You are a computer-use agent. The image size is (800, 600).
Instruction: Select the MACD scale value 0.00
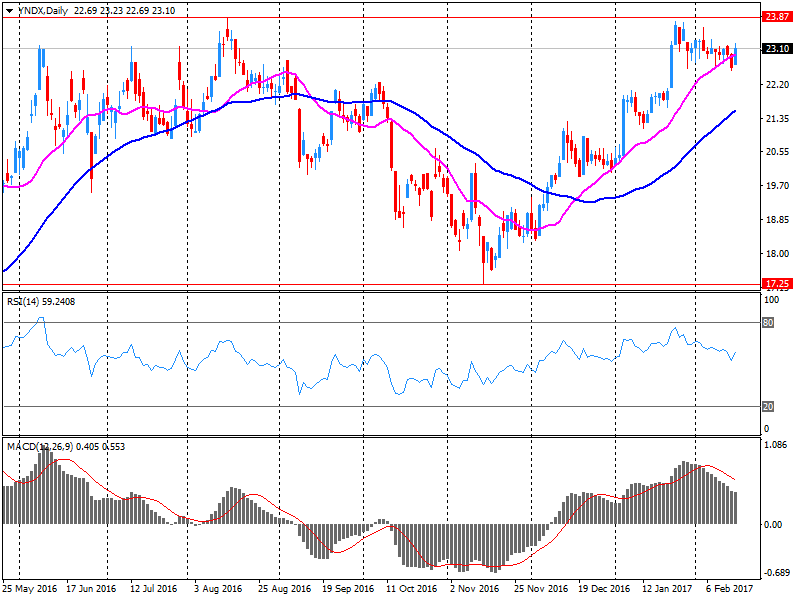[773, 524]
